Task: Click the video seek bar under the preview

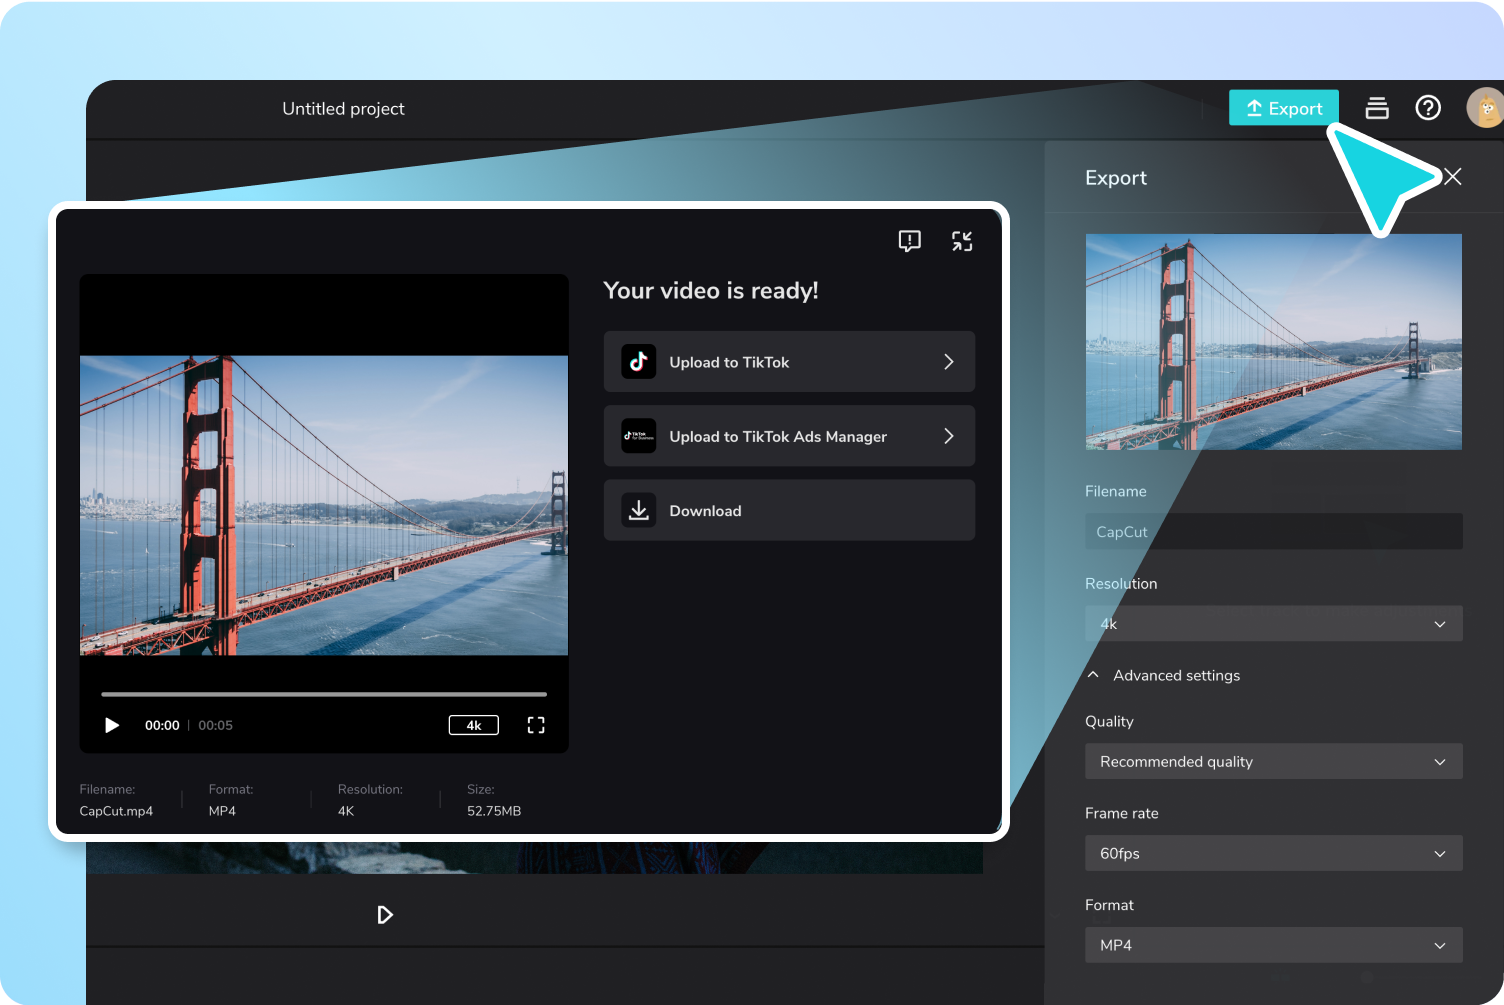Action: [x=323, y=693]
